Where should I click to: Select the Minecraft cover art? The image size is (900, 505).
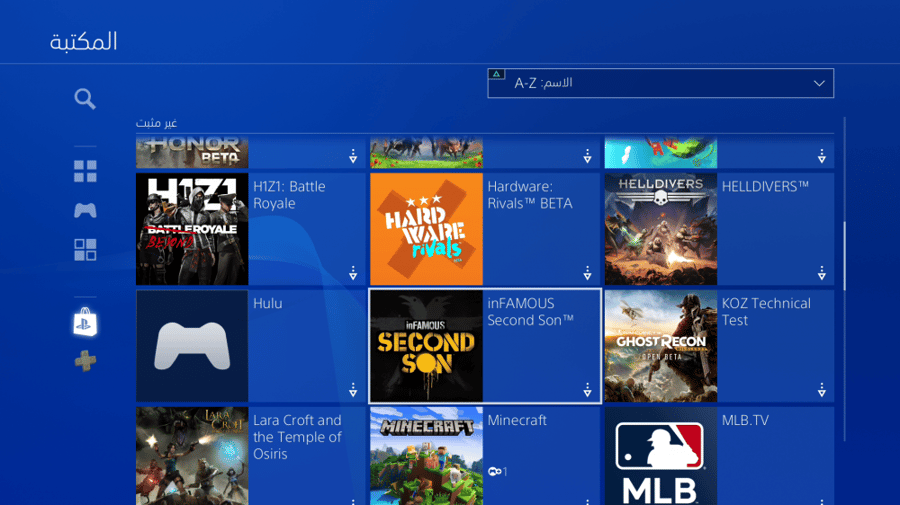pyautogui.click(x=426, y=456)
